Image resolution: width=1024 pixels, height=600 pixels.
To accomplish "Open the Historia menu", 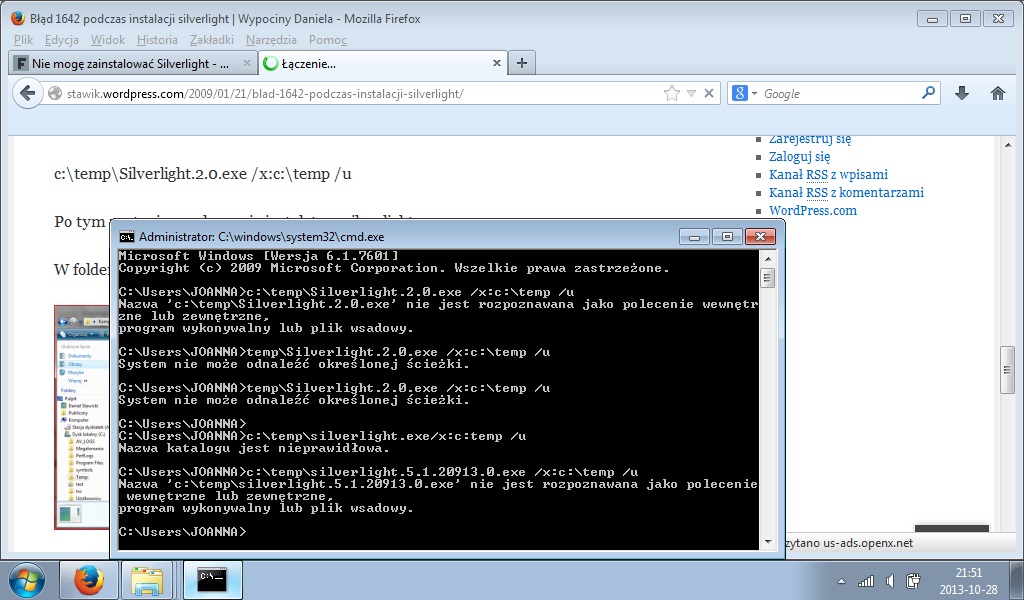I will click(157, 40).
